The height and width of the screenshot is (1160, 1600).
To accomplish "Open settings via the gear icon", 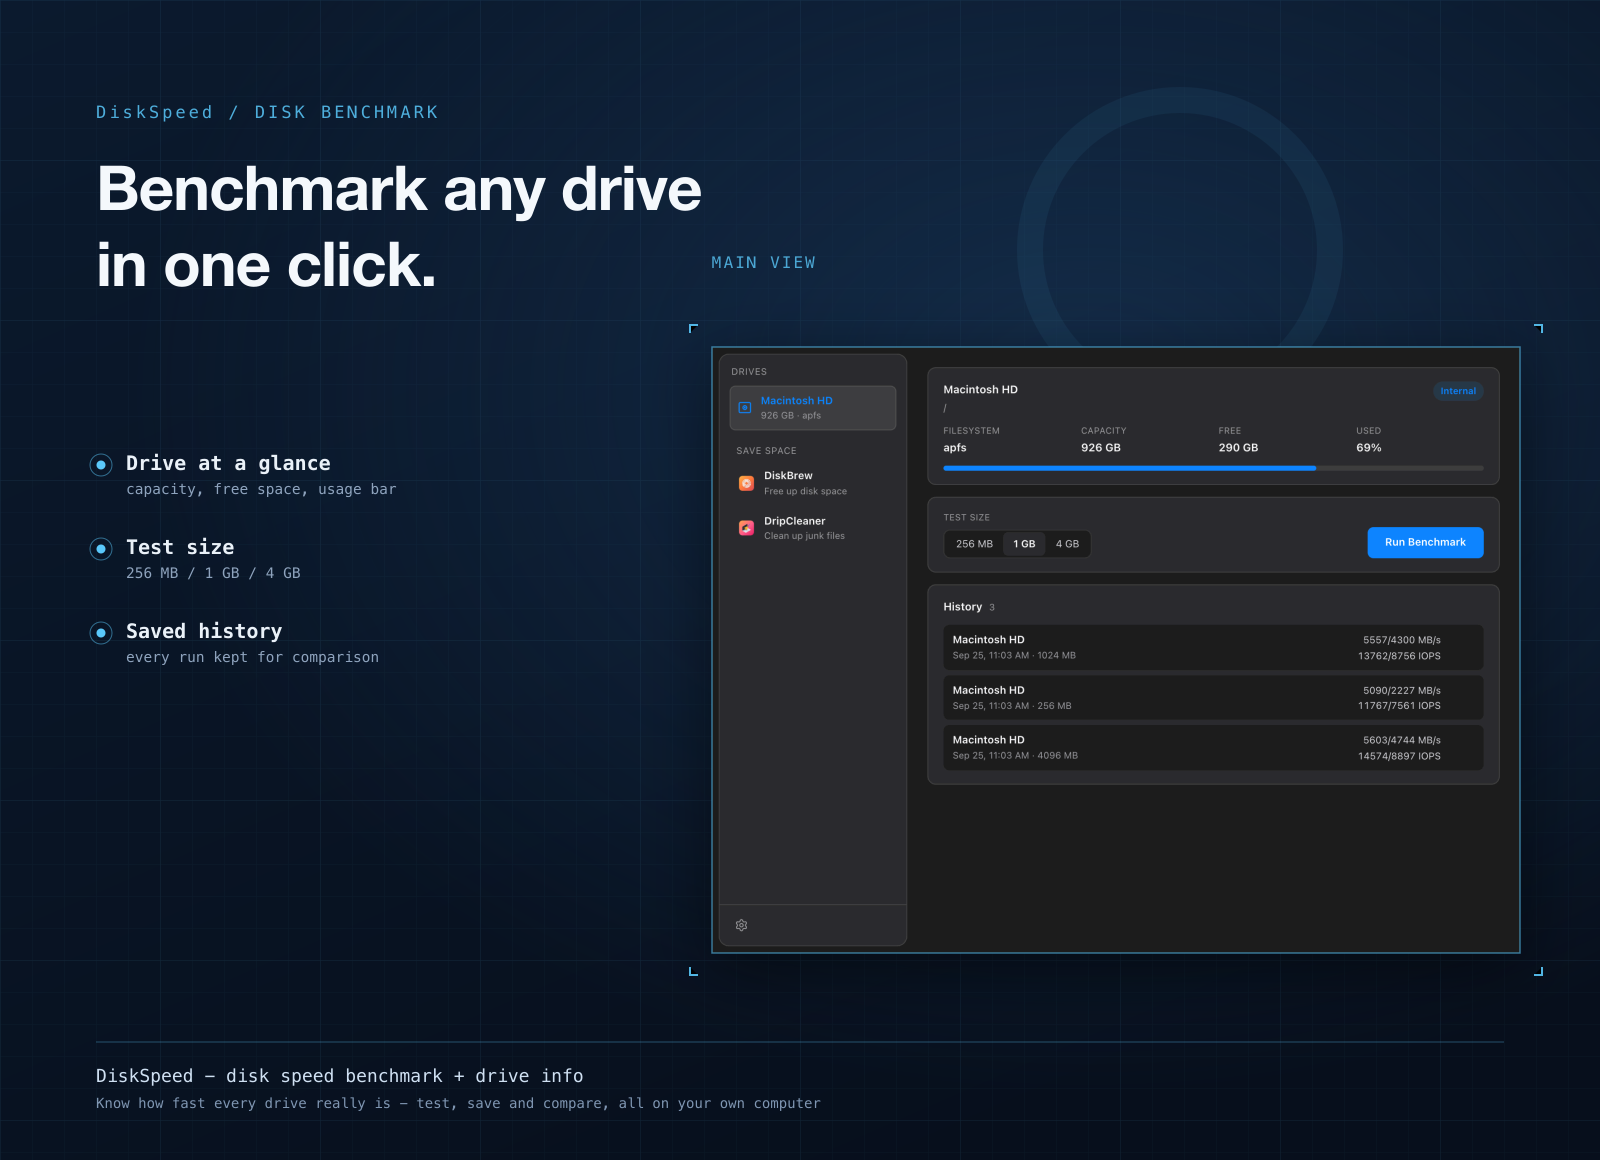I will (x=742, y=925).
